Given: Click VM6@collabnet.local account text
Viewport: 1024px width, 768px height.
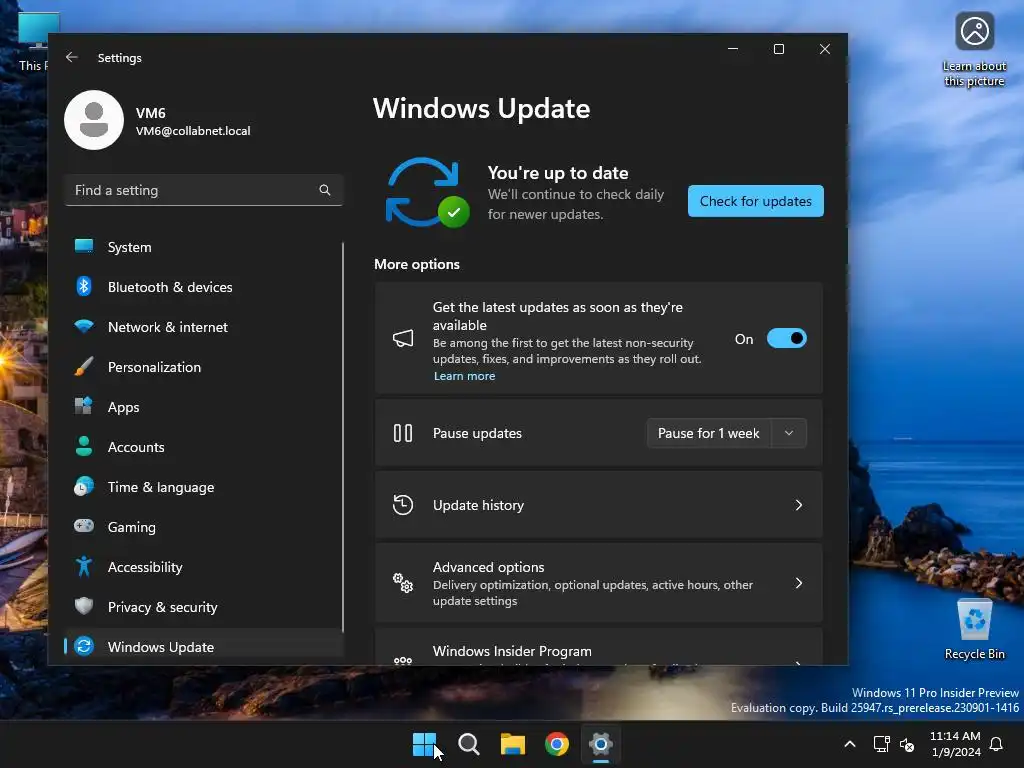Looking at the screenshot, I should point(193,131).
